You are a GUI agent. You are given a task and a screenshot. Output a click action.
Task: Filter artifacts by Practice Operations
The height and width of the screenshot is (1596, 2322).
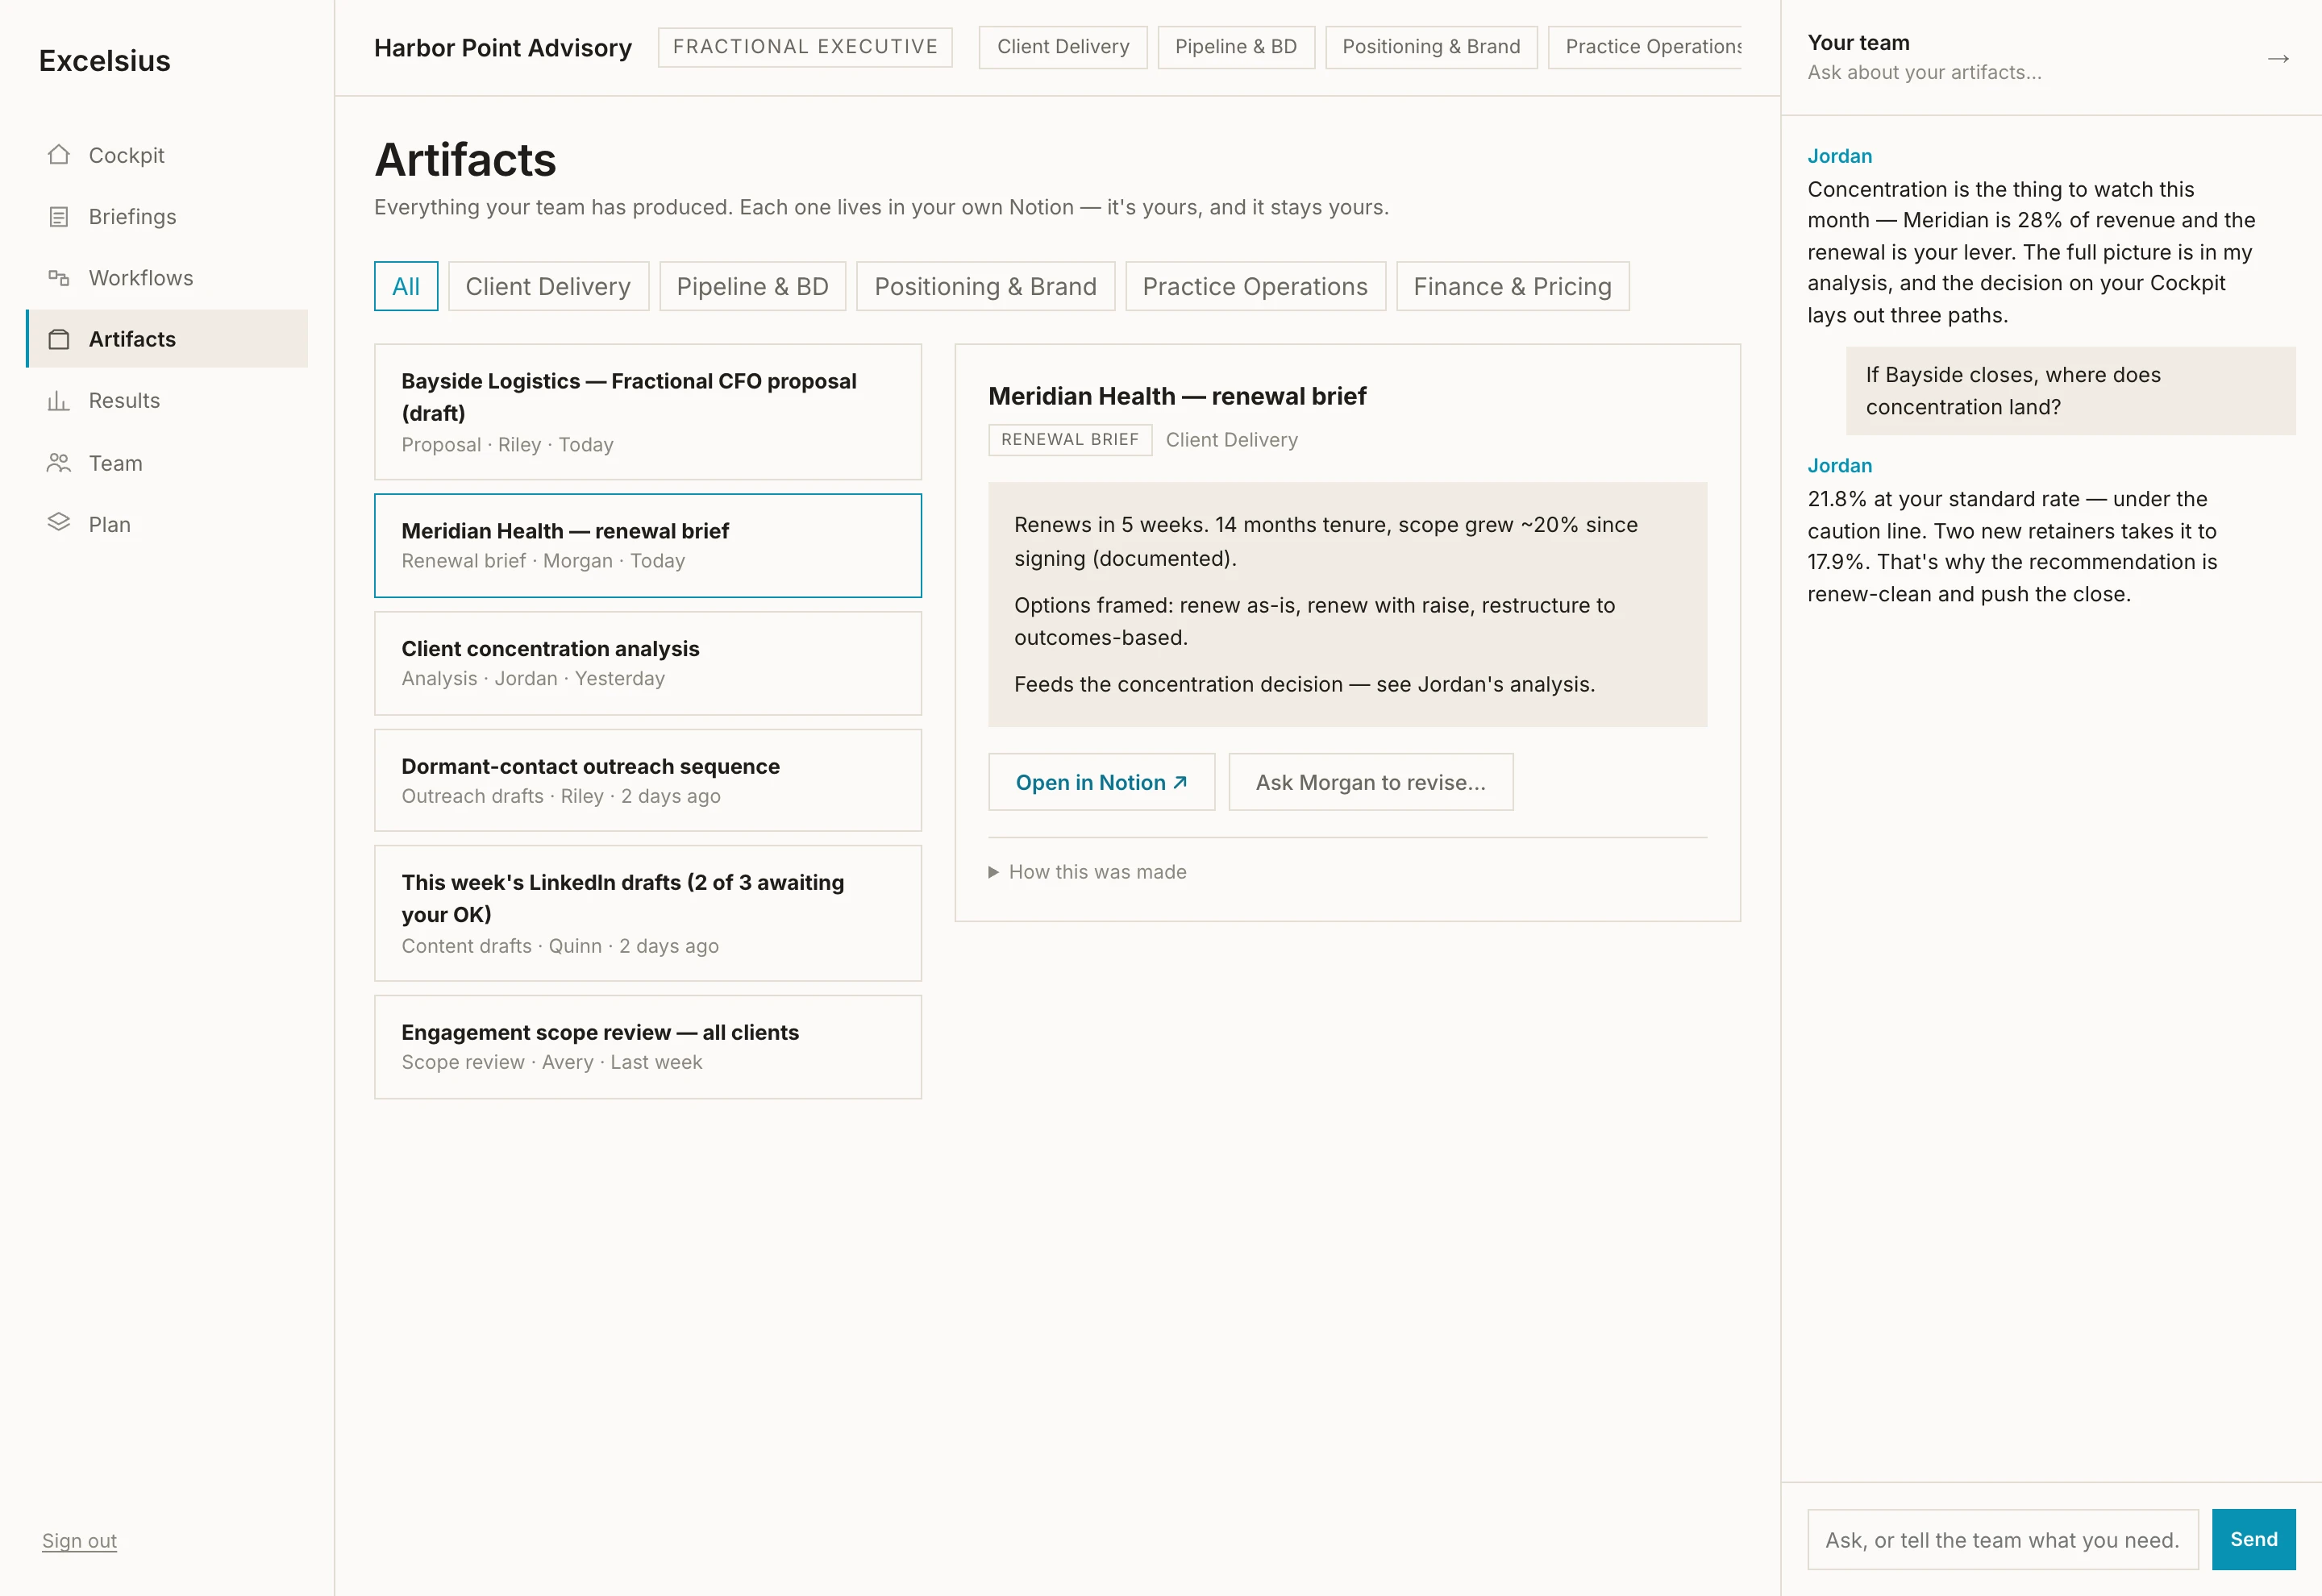click(1255, 286)
